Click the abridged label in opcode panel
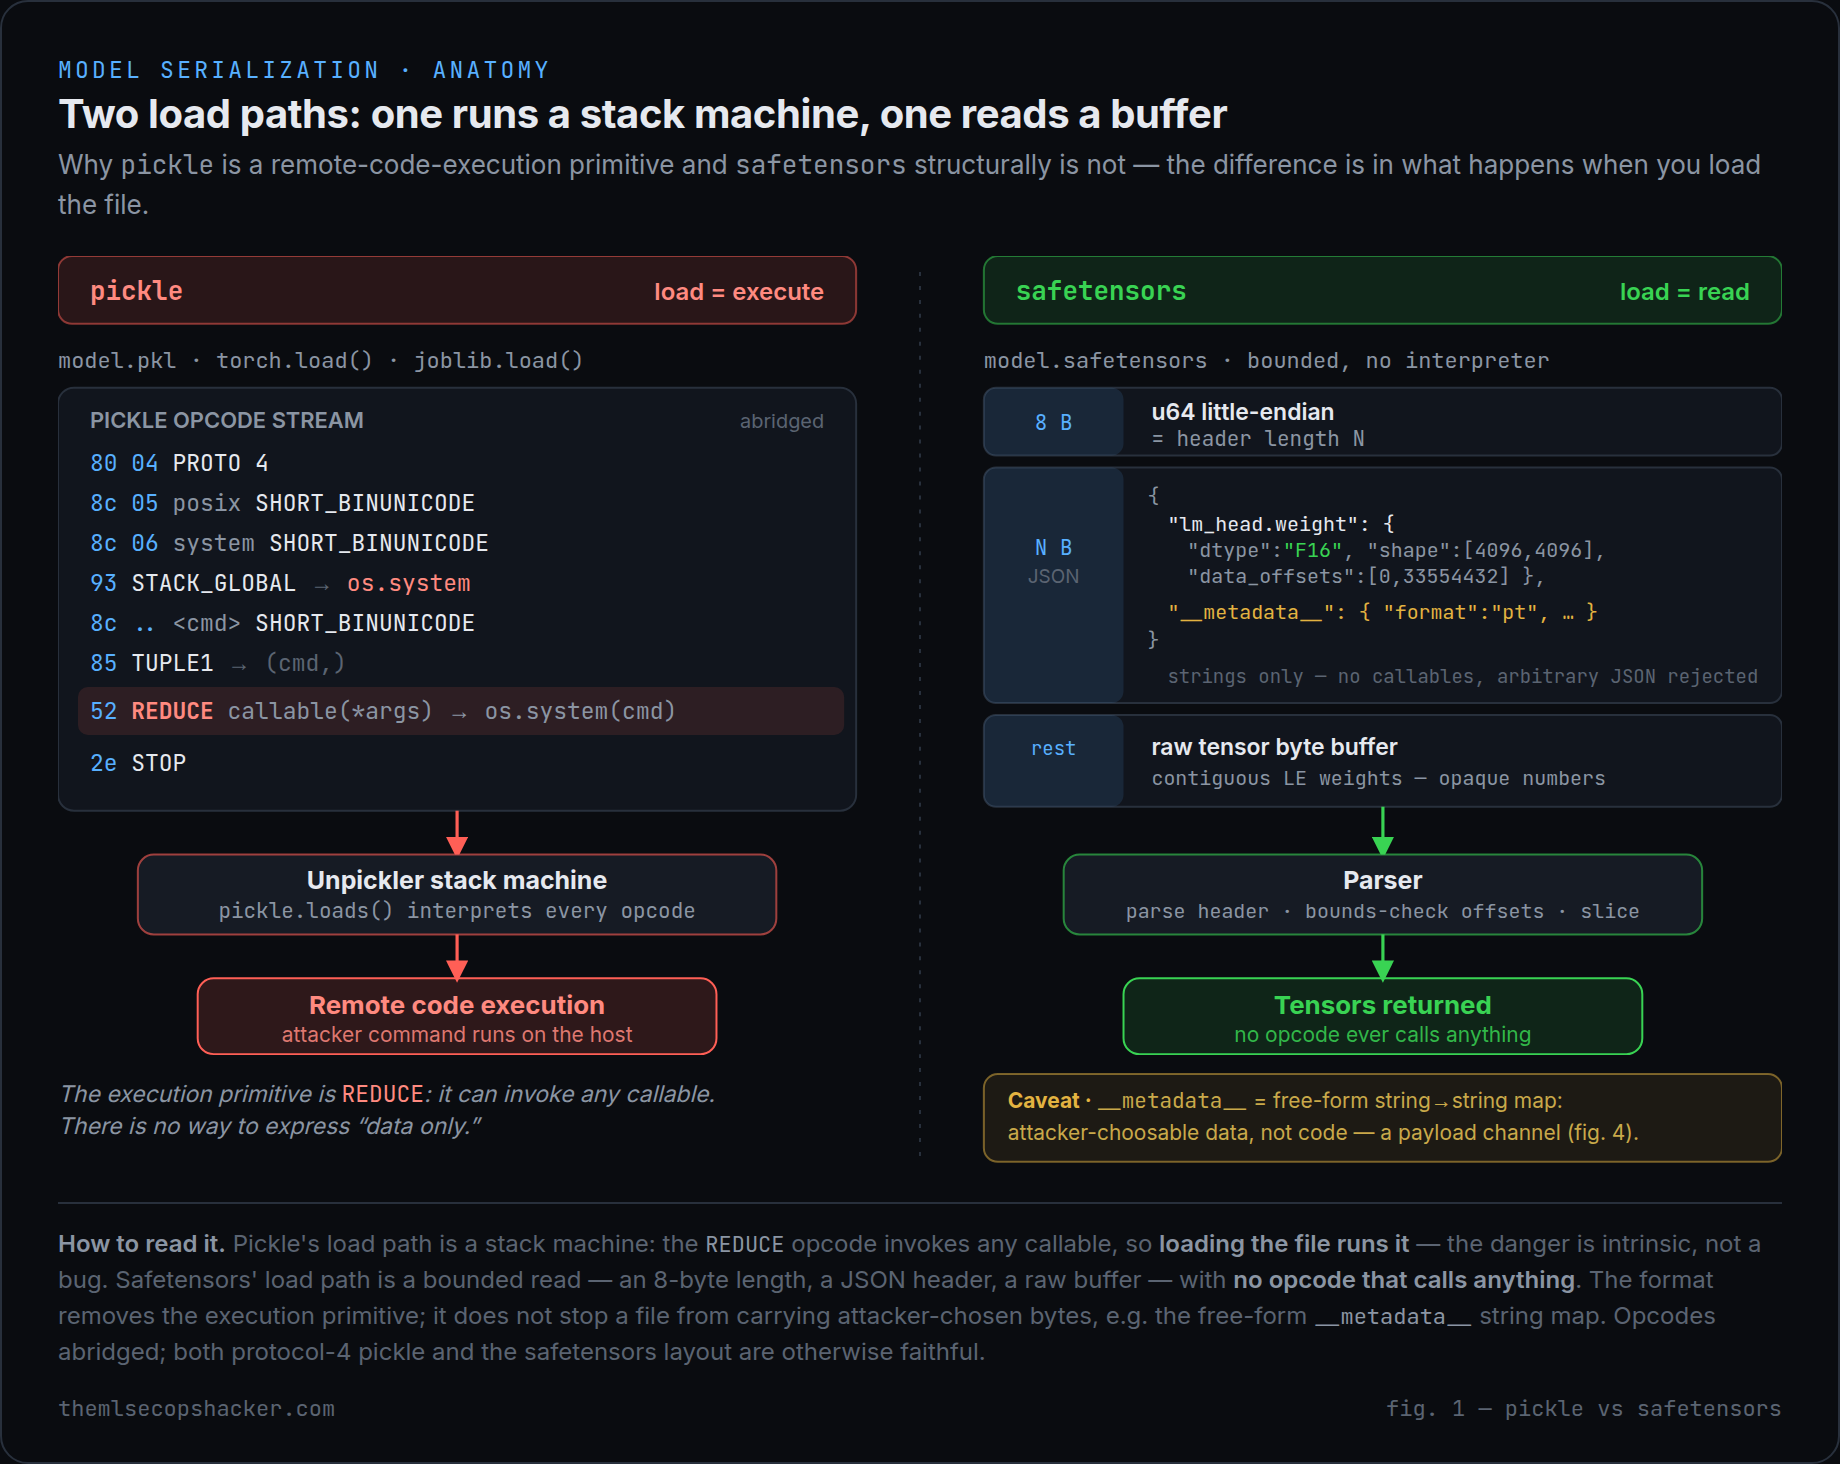 (781, 421)
